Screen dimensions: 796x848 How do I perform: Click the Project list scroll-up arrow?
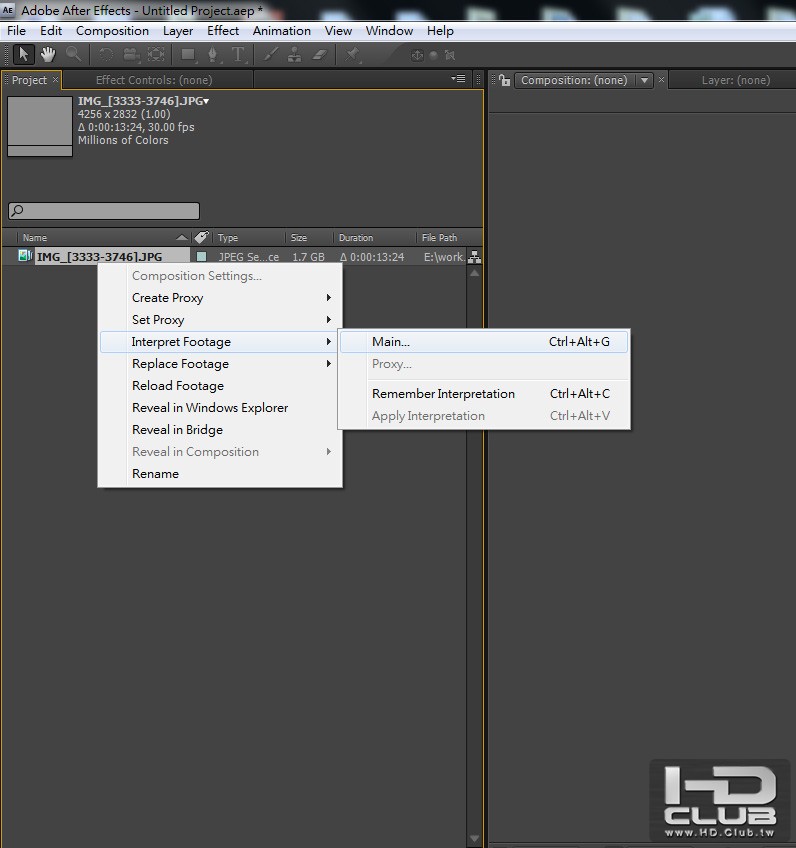tap(474, 273)
